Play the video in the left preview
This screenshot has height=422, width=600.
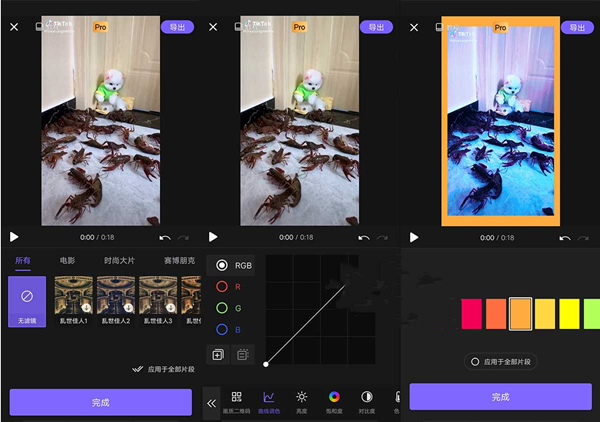point(14,237)
